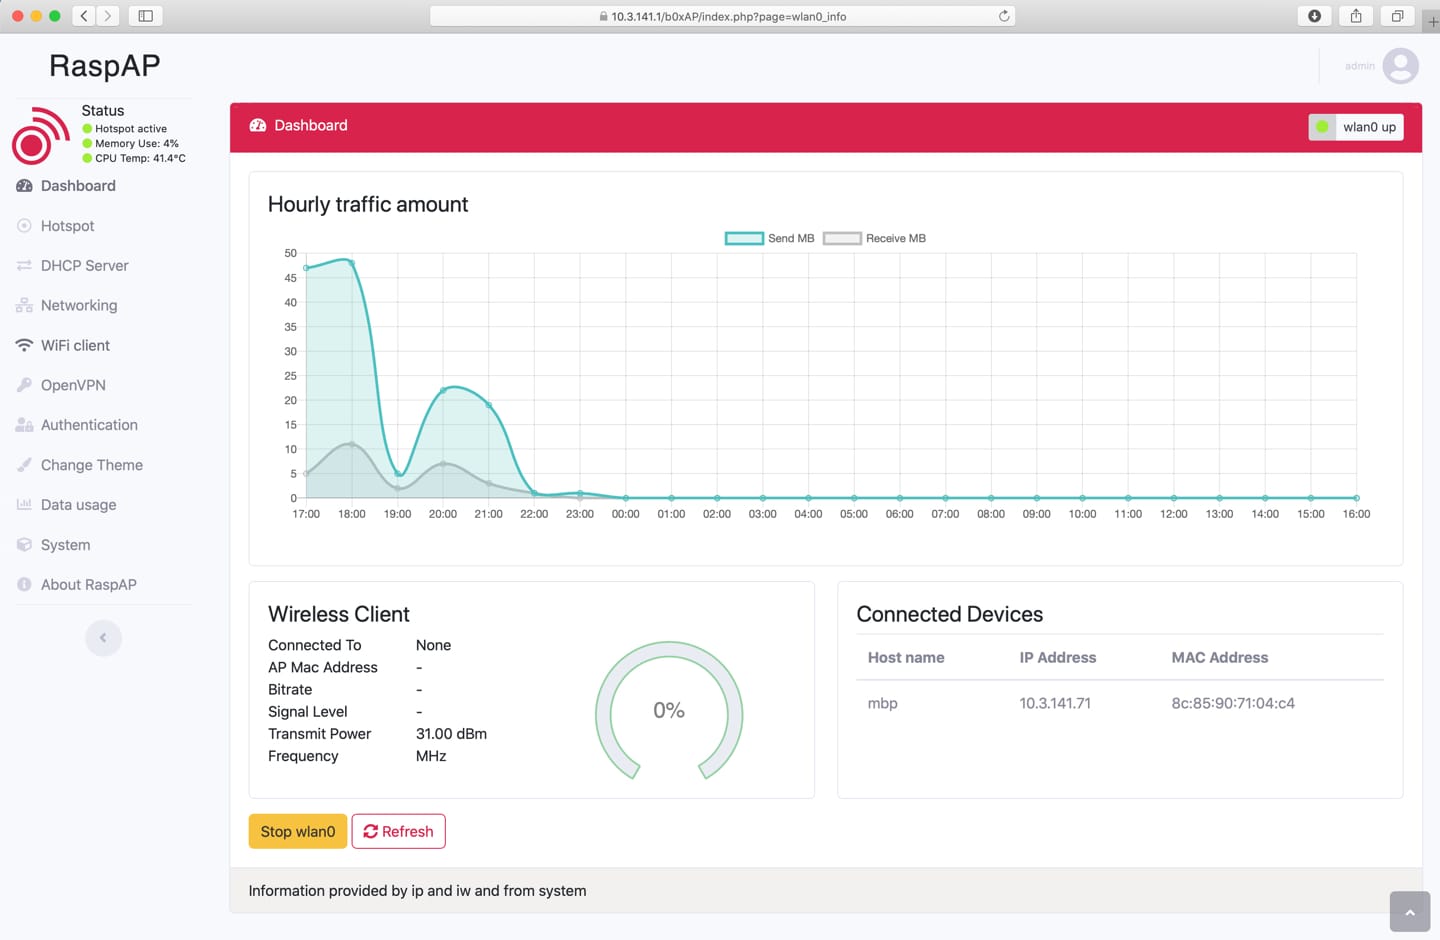
Task: Click the WiFi client signal icon
Action: pyautogui.click(x=24, y=345)
